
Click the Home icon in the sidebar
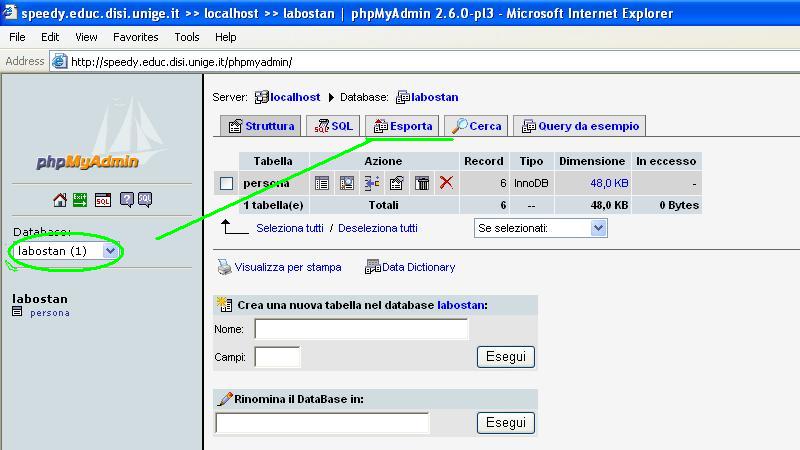pos(60,200)
